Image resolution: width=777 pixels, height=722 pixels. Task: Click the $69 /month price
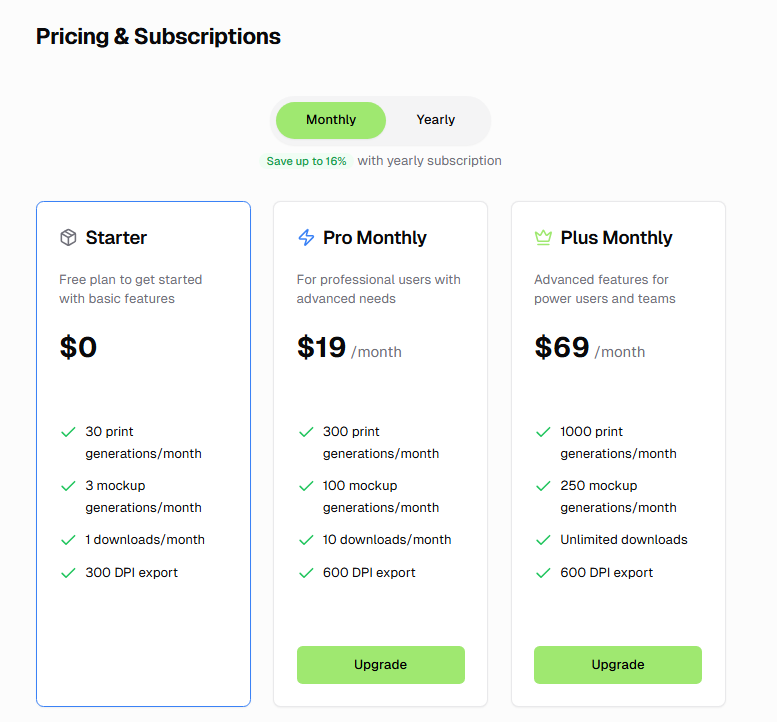(590, 347)
